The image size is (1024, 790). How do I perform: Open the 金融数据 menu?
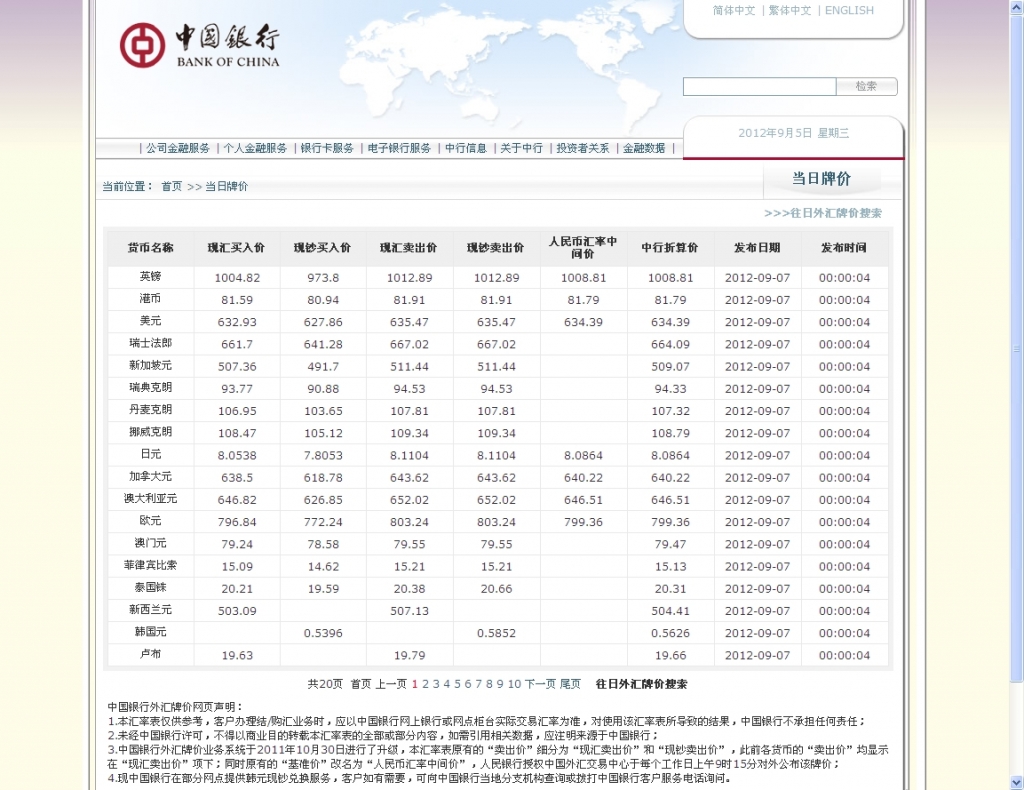[x=645, y=145]
